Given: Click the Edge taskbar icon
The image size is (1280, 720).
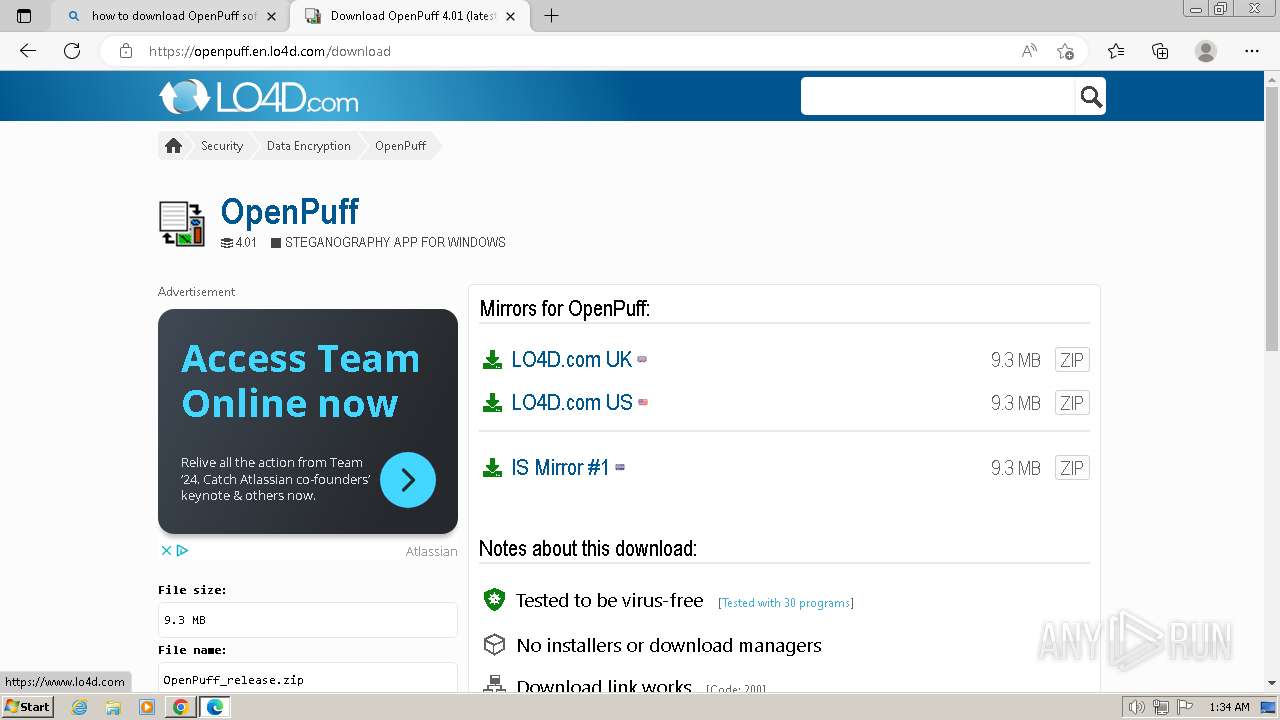Looking at the screenshot, I should click(214, 707).
